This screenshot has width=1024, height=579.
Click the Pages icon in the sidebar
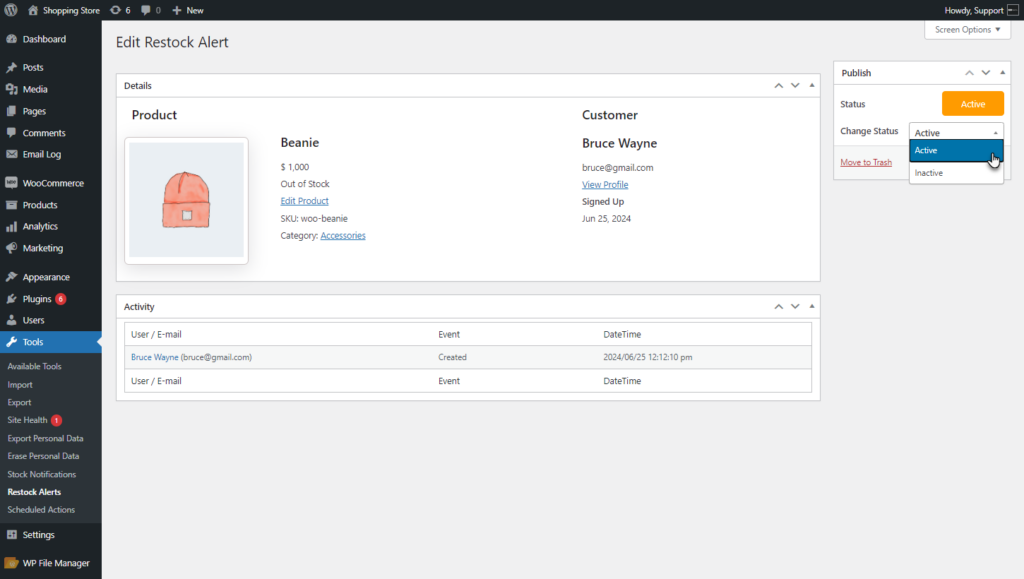click(12, 111)
